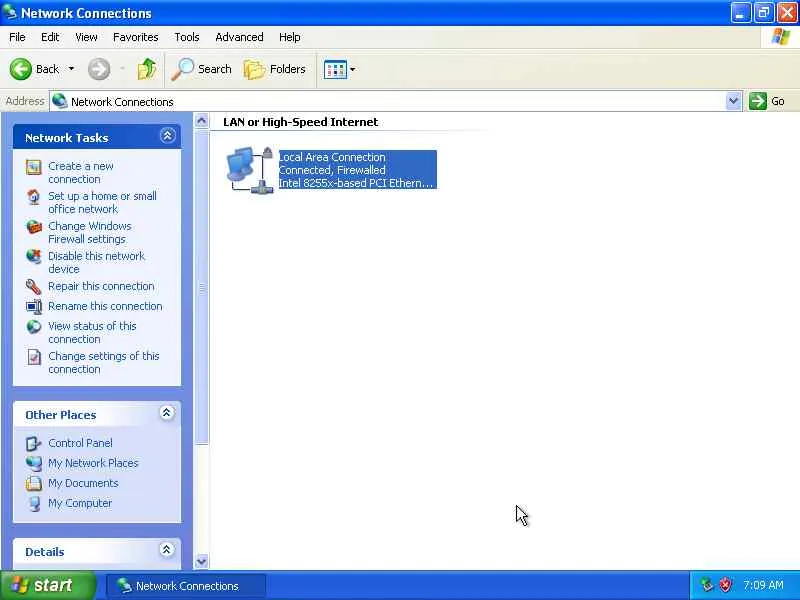Open the Views dropdown arrow
The image size is (800, 600).
pos(353,69)
